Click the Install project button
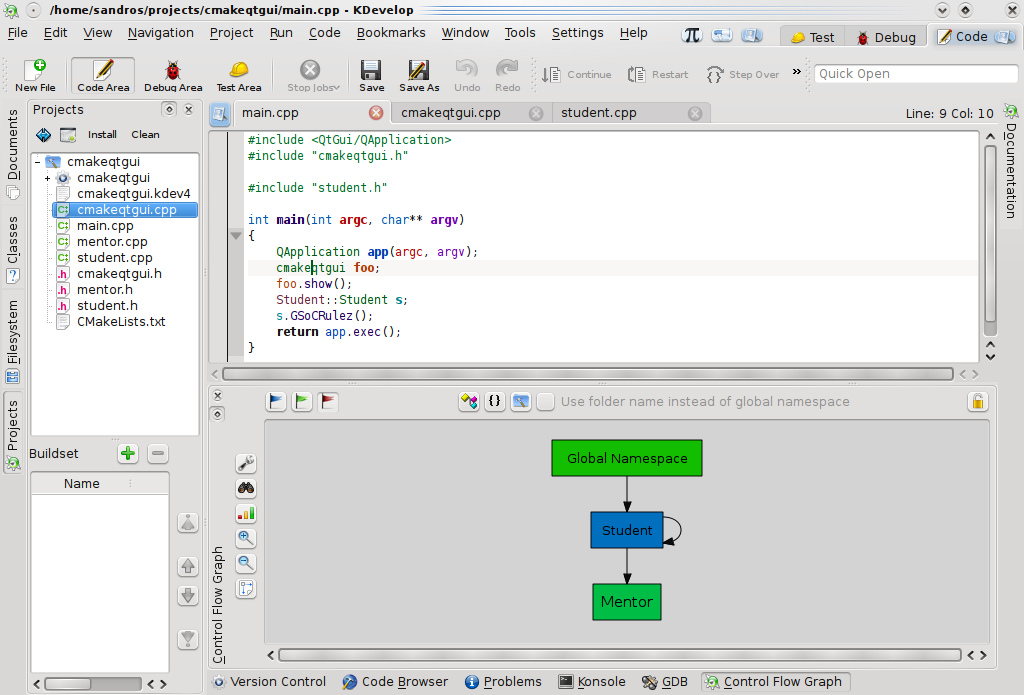 pos(102,134)
